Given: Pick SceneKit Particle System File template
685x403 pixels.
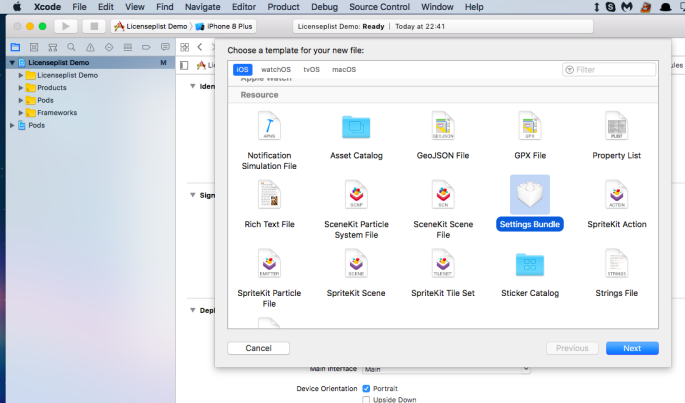Looking at the screenshot, I should pos(356,209).
